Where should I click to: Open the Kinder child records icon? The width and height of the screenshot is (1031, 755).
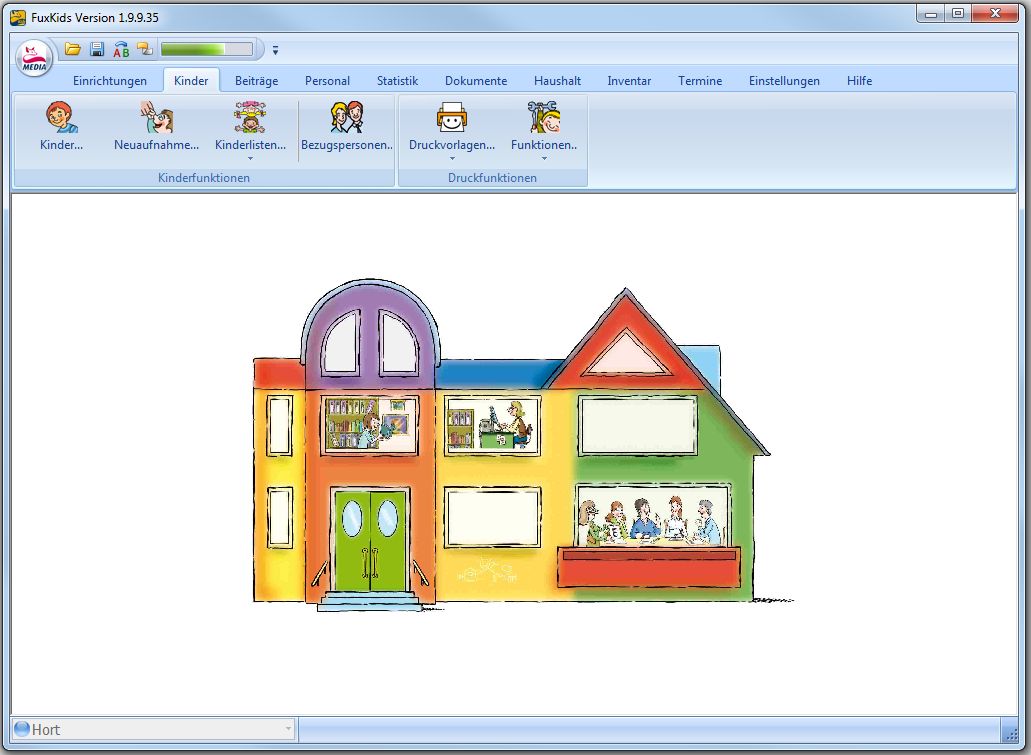click(62, 117)
